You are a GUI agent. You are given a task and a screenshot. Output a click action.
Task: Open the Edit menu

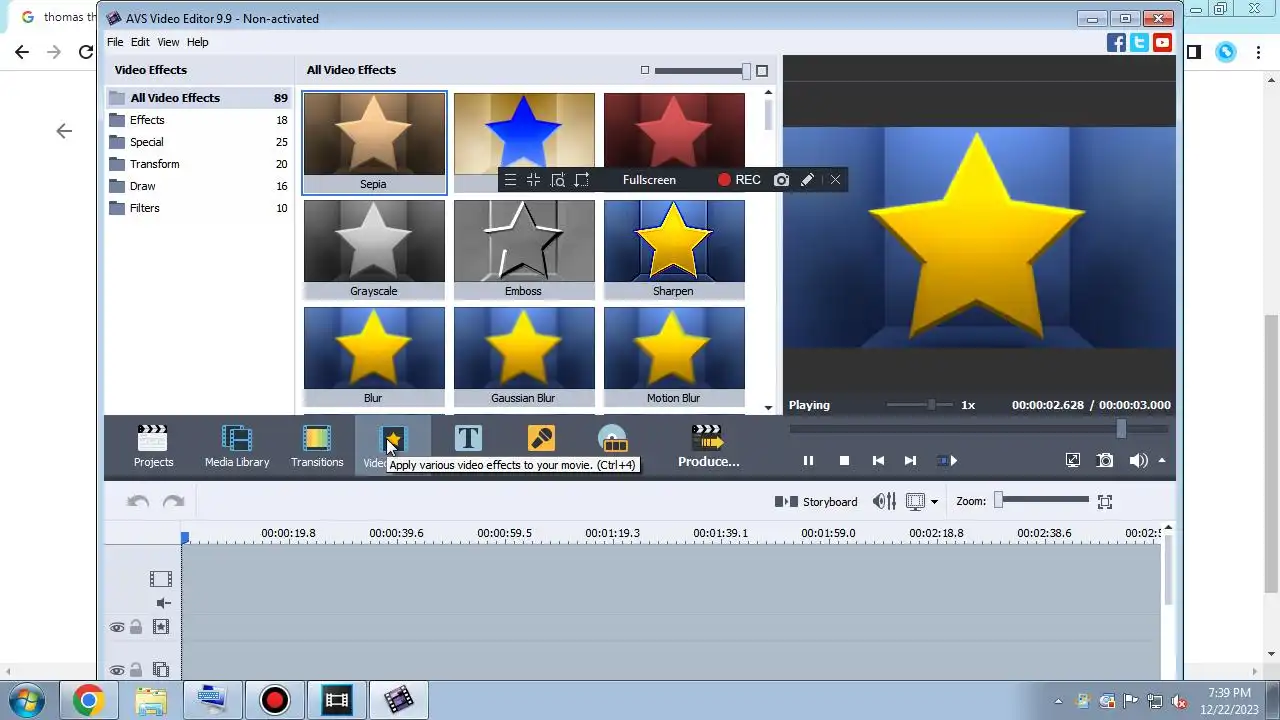pyautogui.click(x=140, y=42)
